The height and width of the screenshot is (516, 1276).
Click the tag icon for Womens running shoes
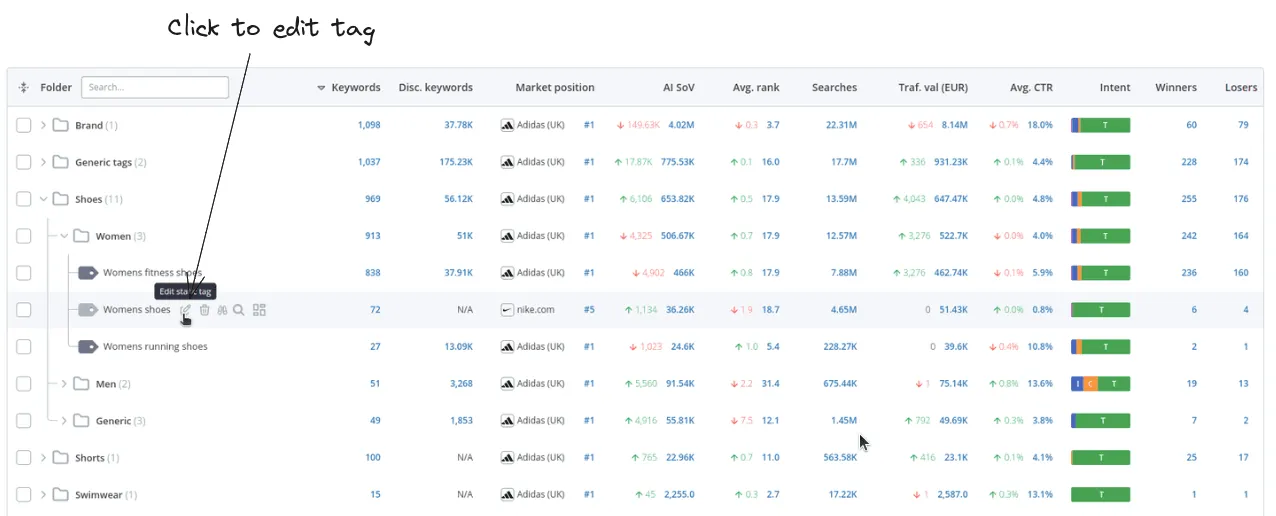88,347
